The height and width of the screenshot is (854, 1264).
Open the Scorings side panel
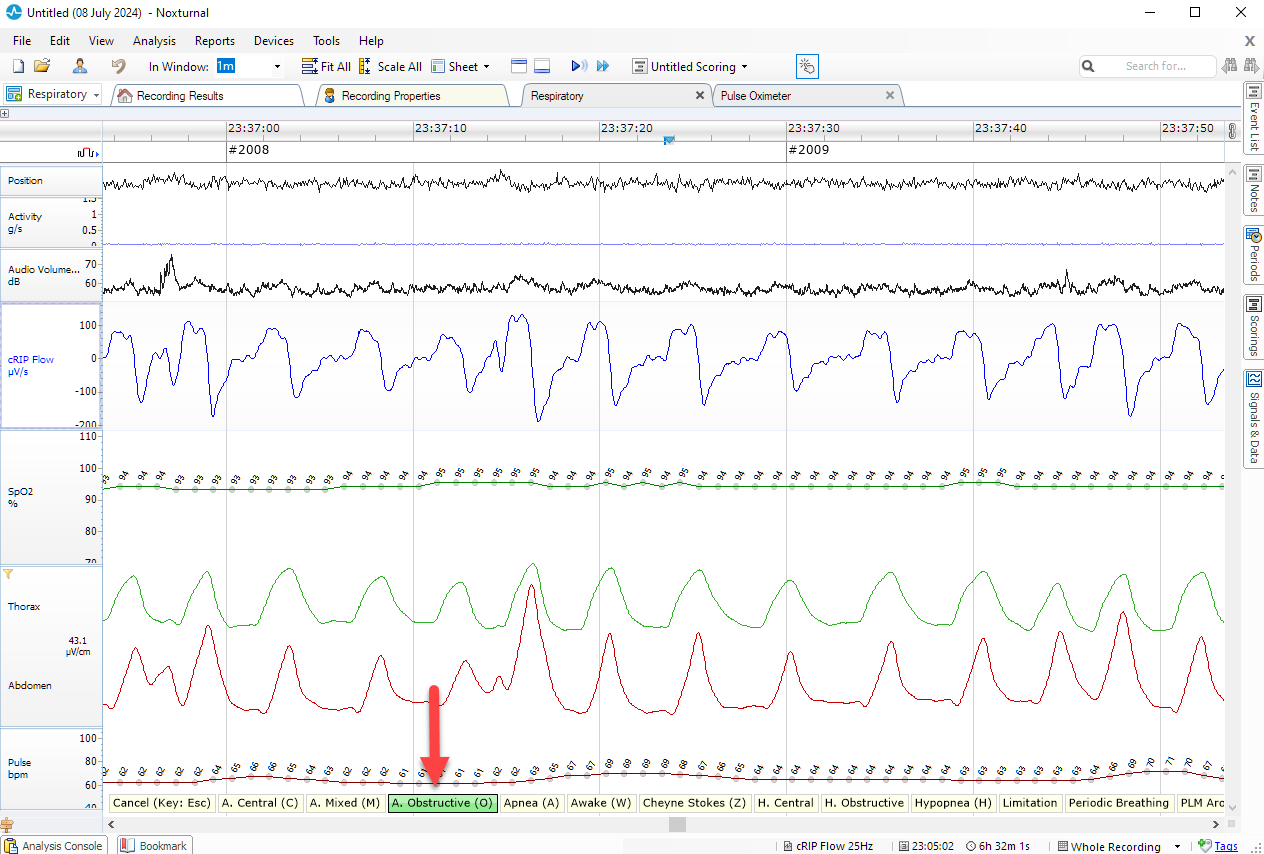click(x=1253, y=326)
